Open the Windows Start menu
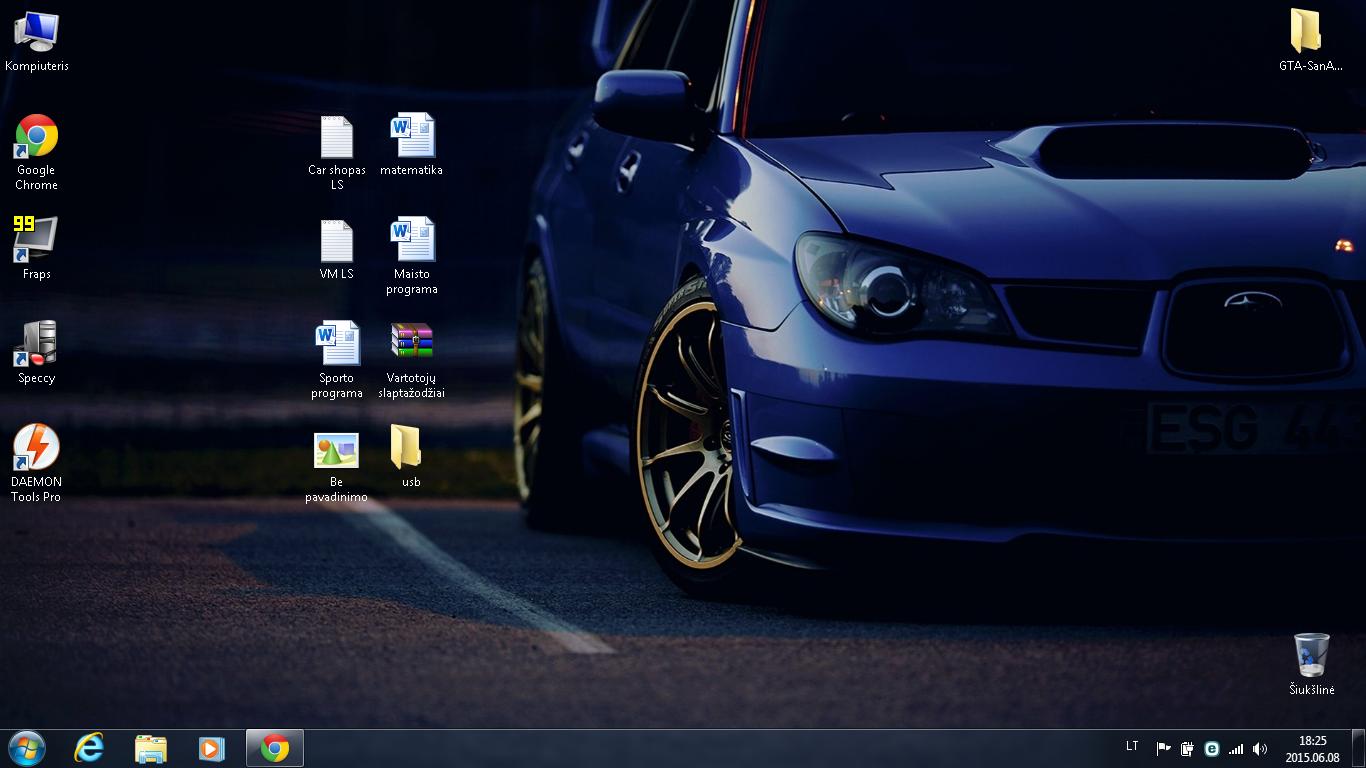The height and width of the screenshot is (768, 1366). point(27,748)
